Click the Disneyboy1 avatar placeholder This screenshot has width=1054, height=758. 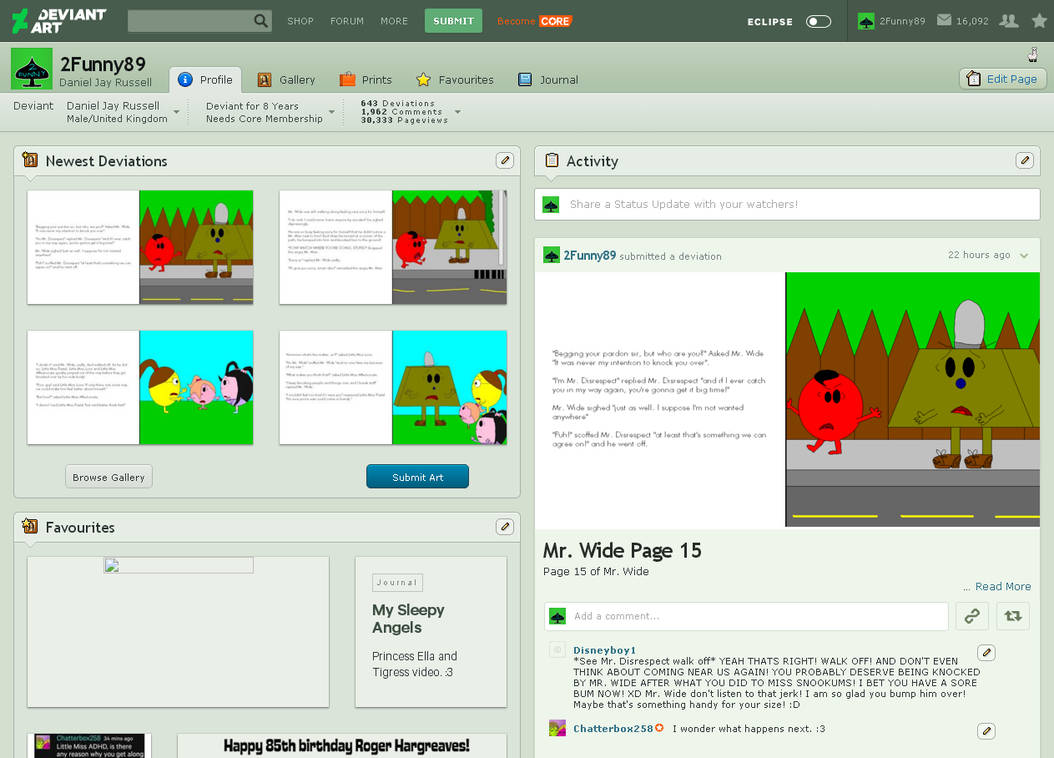pyautogui.click(x=557, y=650)
